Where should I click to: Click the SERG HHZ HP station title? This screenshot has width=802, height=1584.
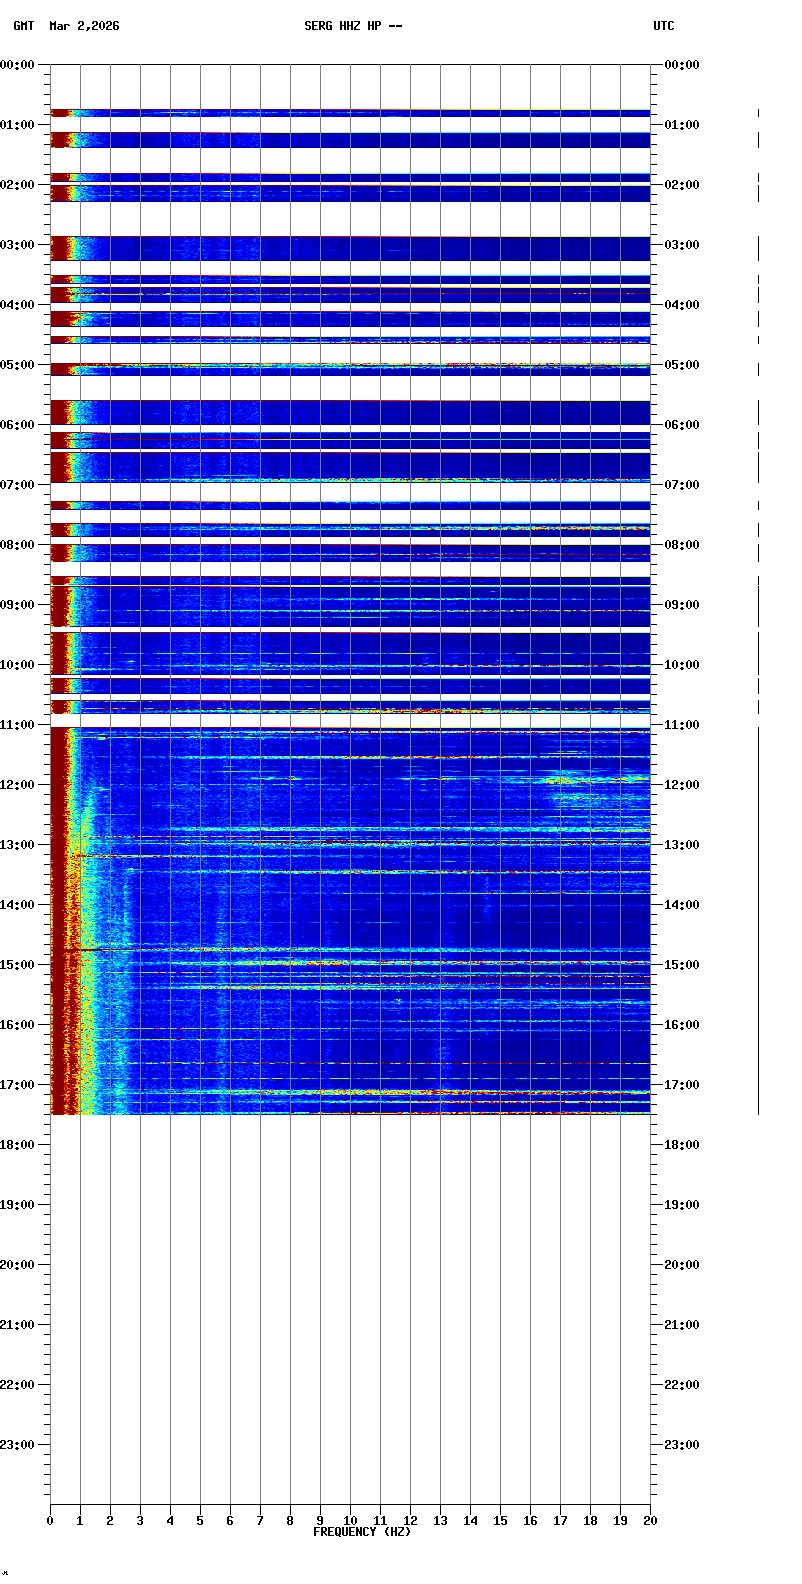point(353,26)
